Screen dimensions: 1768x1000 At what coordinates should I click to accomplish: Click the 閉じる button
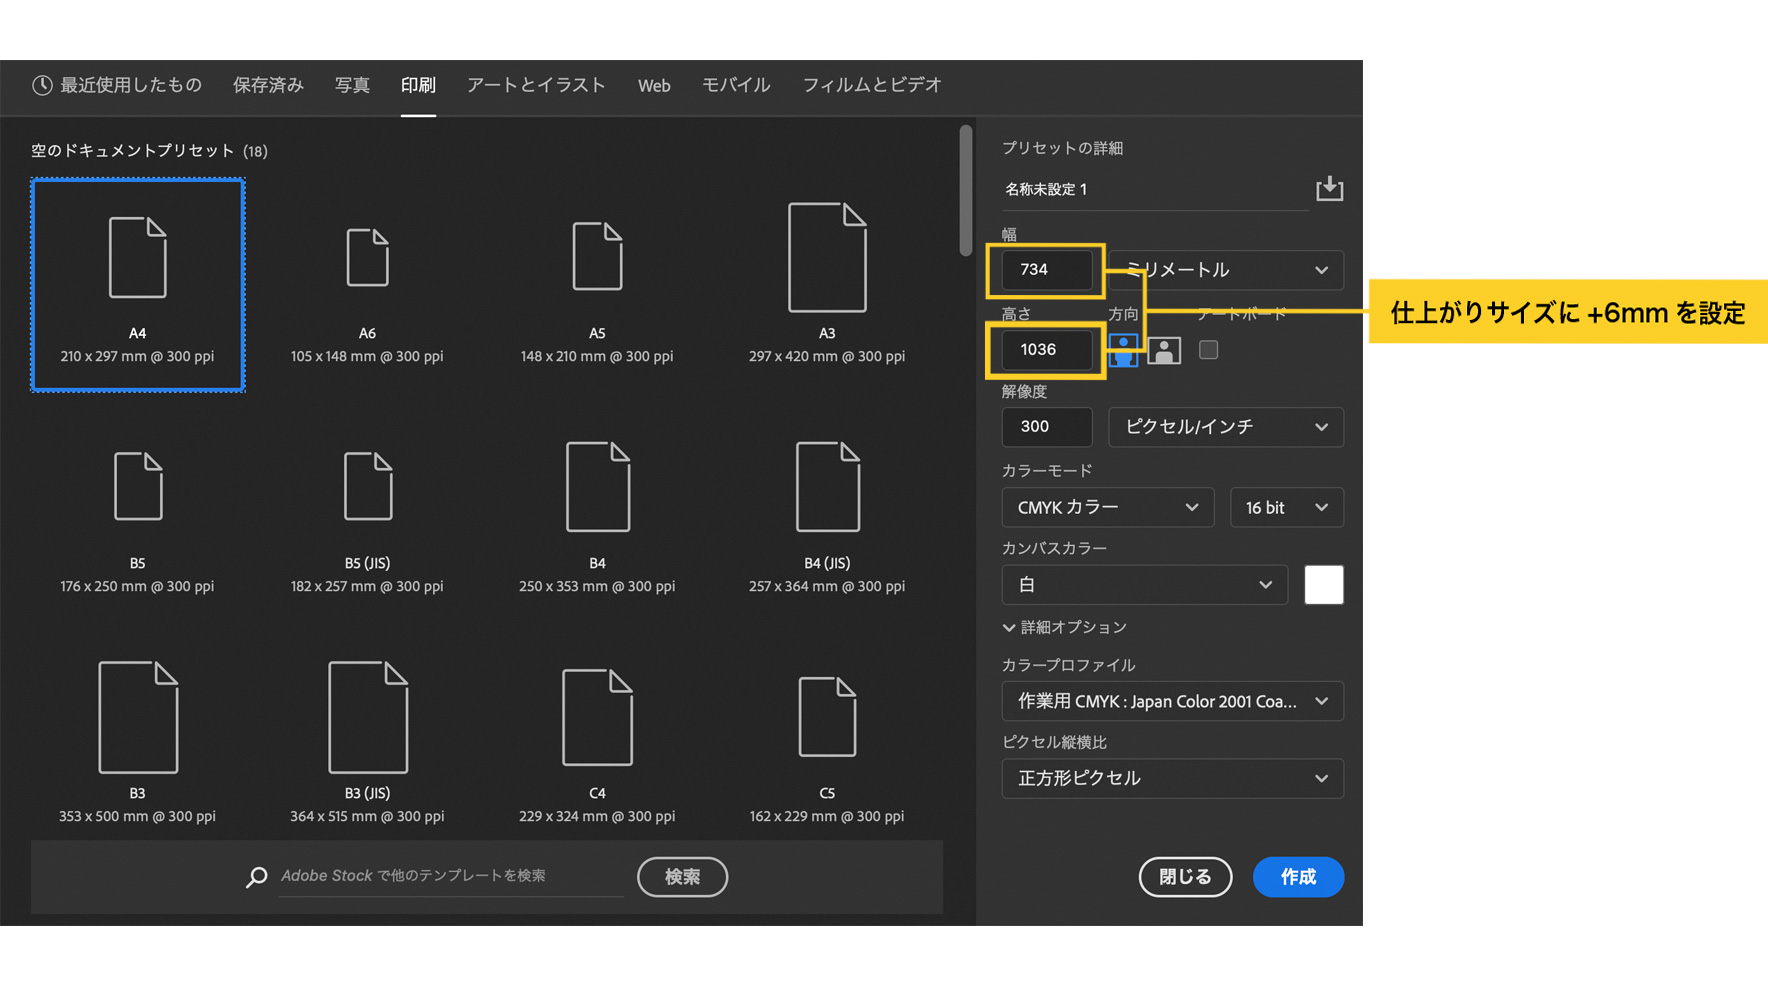click(1185, 877)
